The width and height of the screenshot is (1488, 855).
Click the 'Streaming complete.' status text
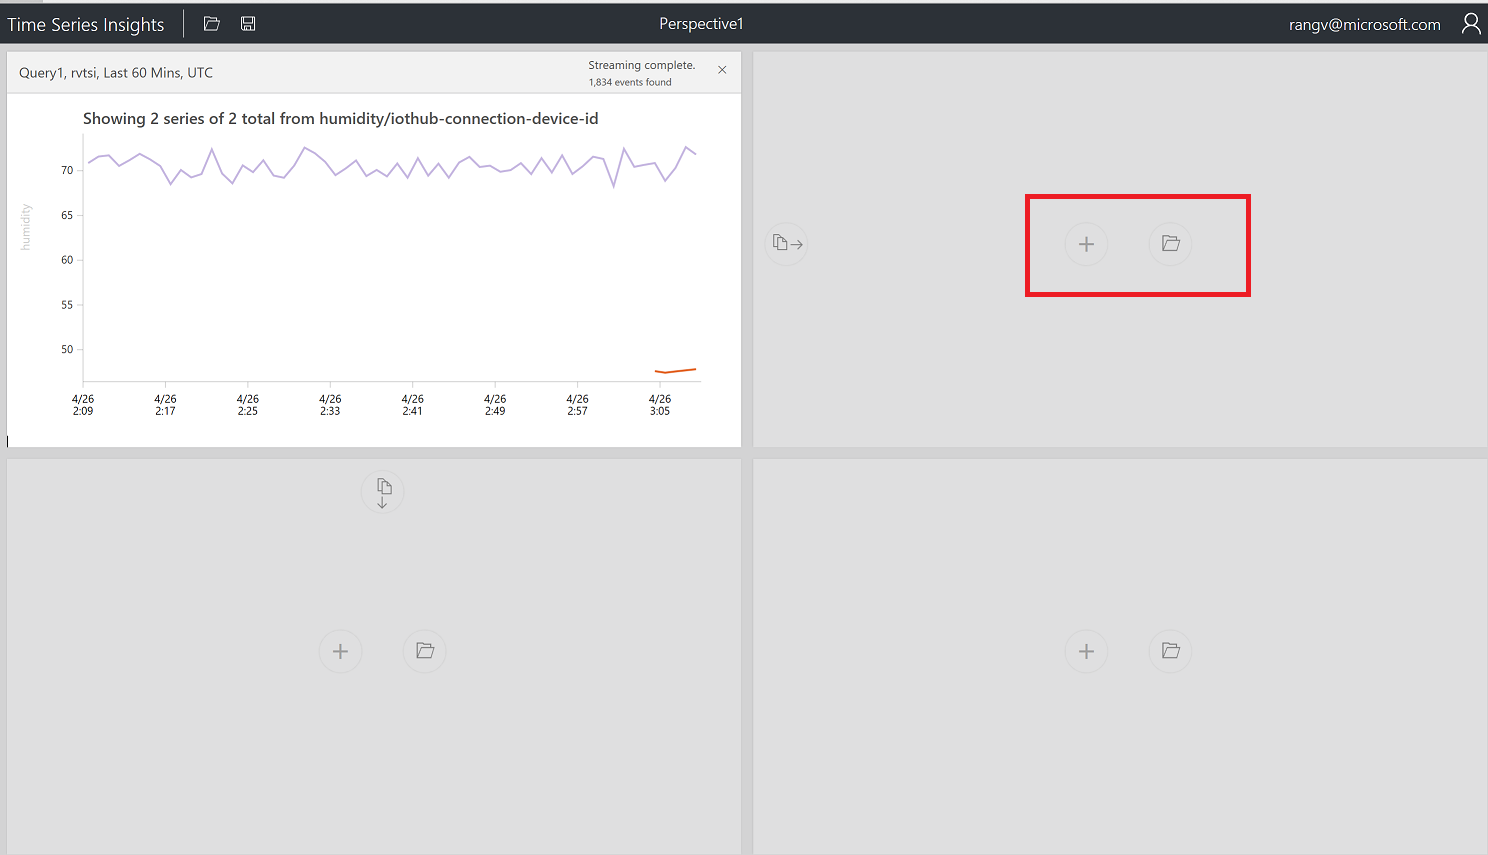point(641,65)
